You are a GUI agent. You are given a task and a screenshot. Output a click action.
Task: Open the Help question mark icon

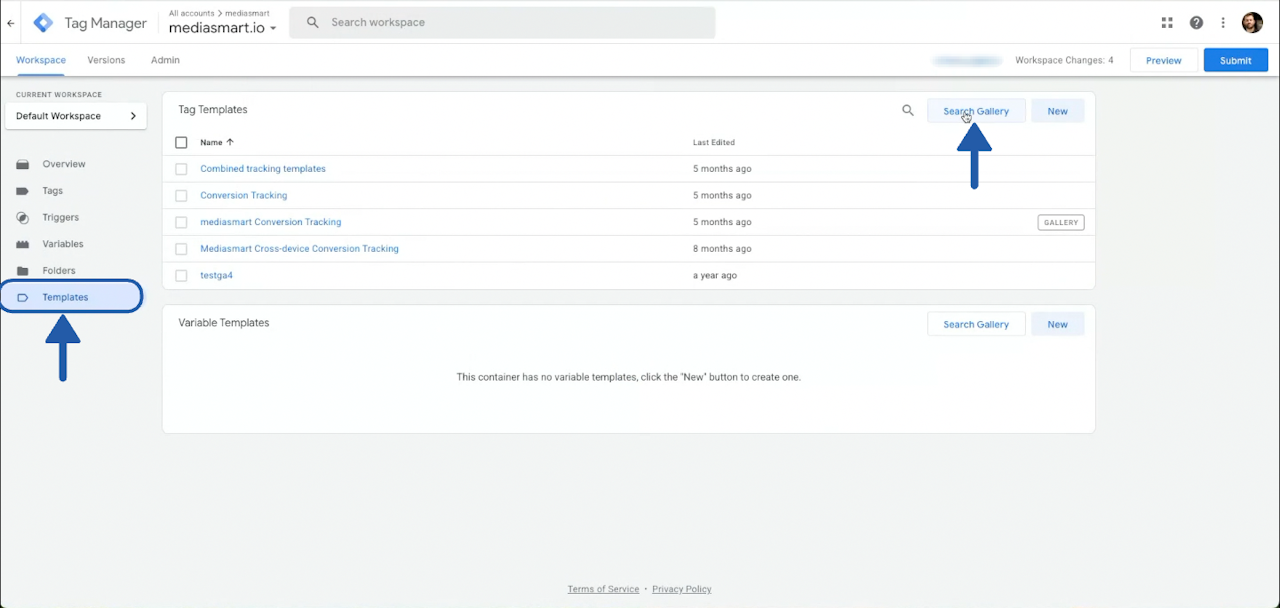point(1196,23)
